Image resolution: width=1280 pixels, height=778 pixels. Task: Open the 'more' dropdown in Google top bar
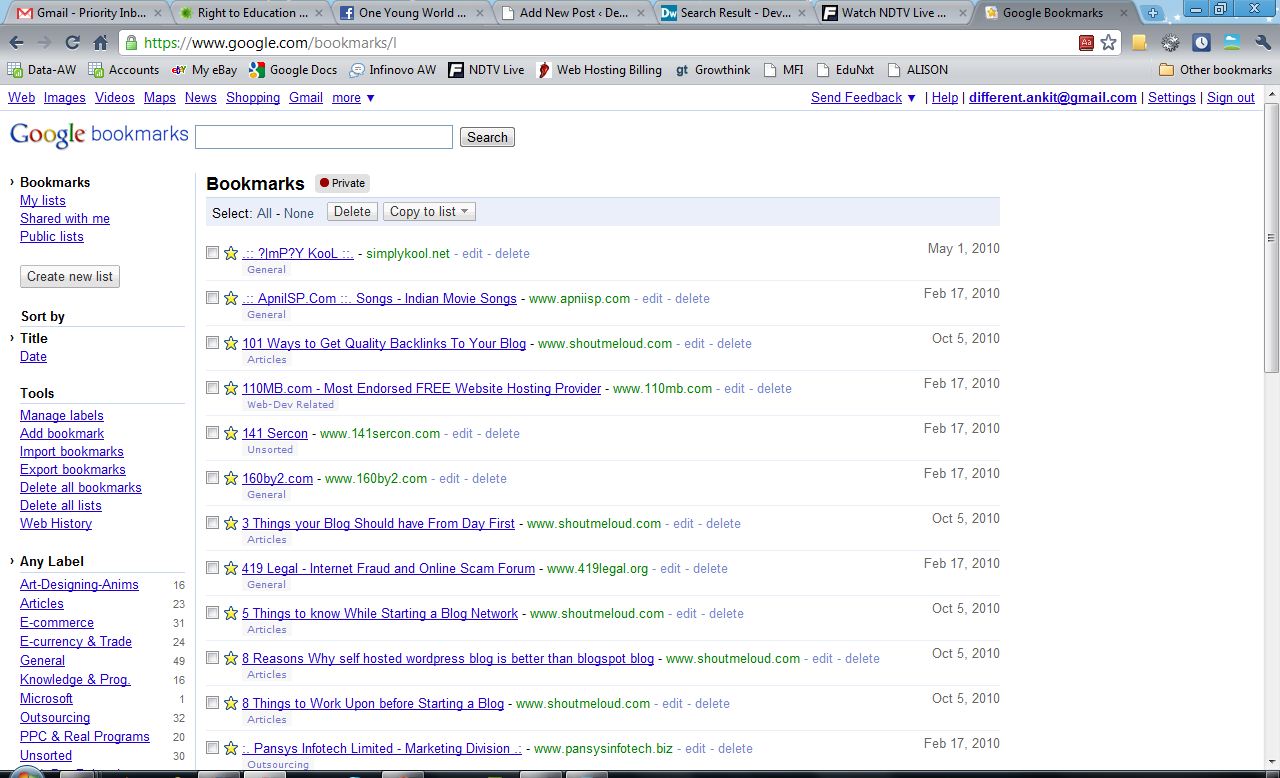(353, 98)
